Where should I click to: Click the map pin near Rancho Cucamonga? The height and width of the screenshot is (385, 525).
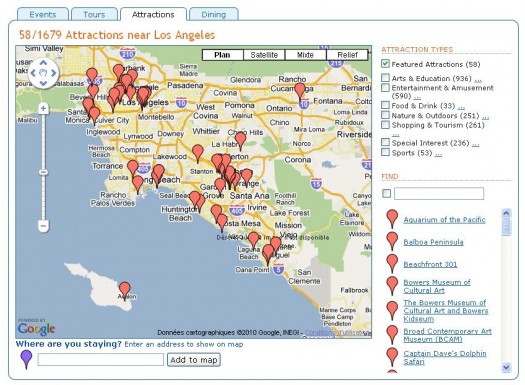coord(300,91)
